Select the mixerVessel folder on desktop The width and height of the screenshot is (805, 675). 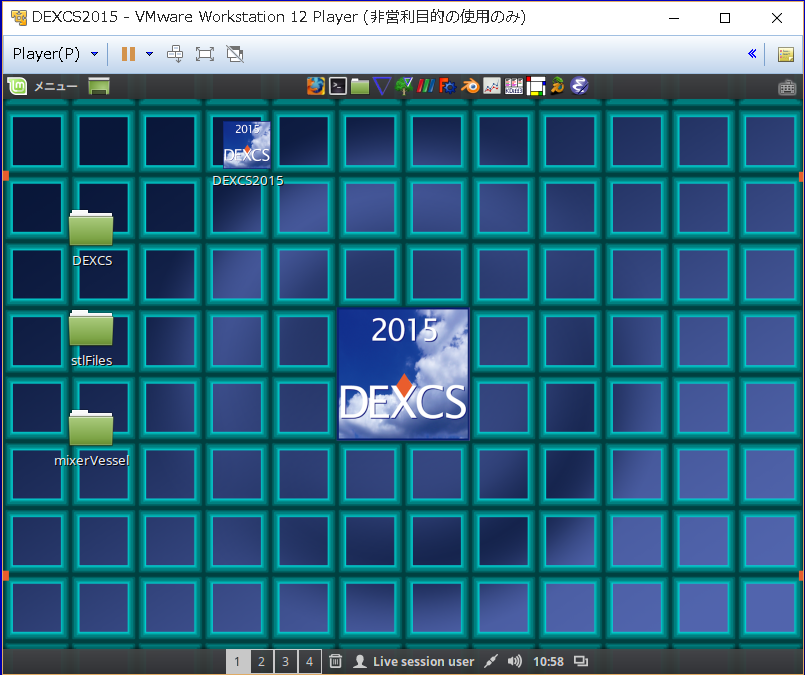tap(91, 439)
